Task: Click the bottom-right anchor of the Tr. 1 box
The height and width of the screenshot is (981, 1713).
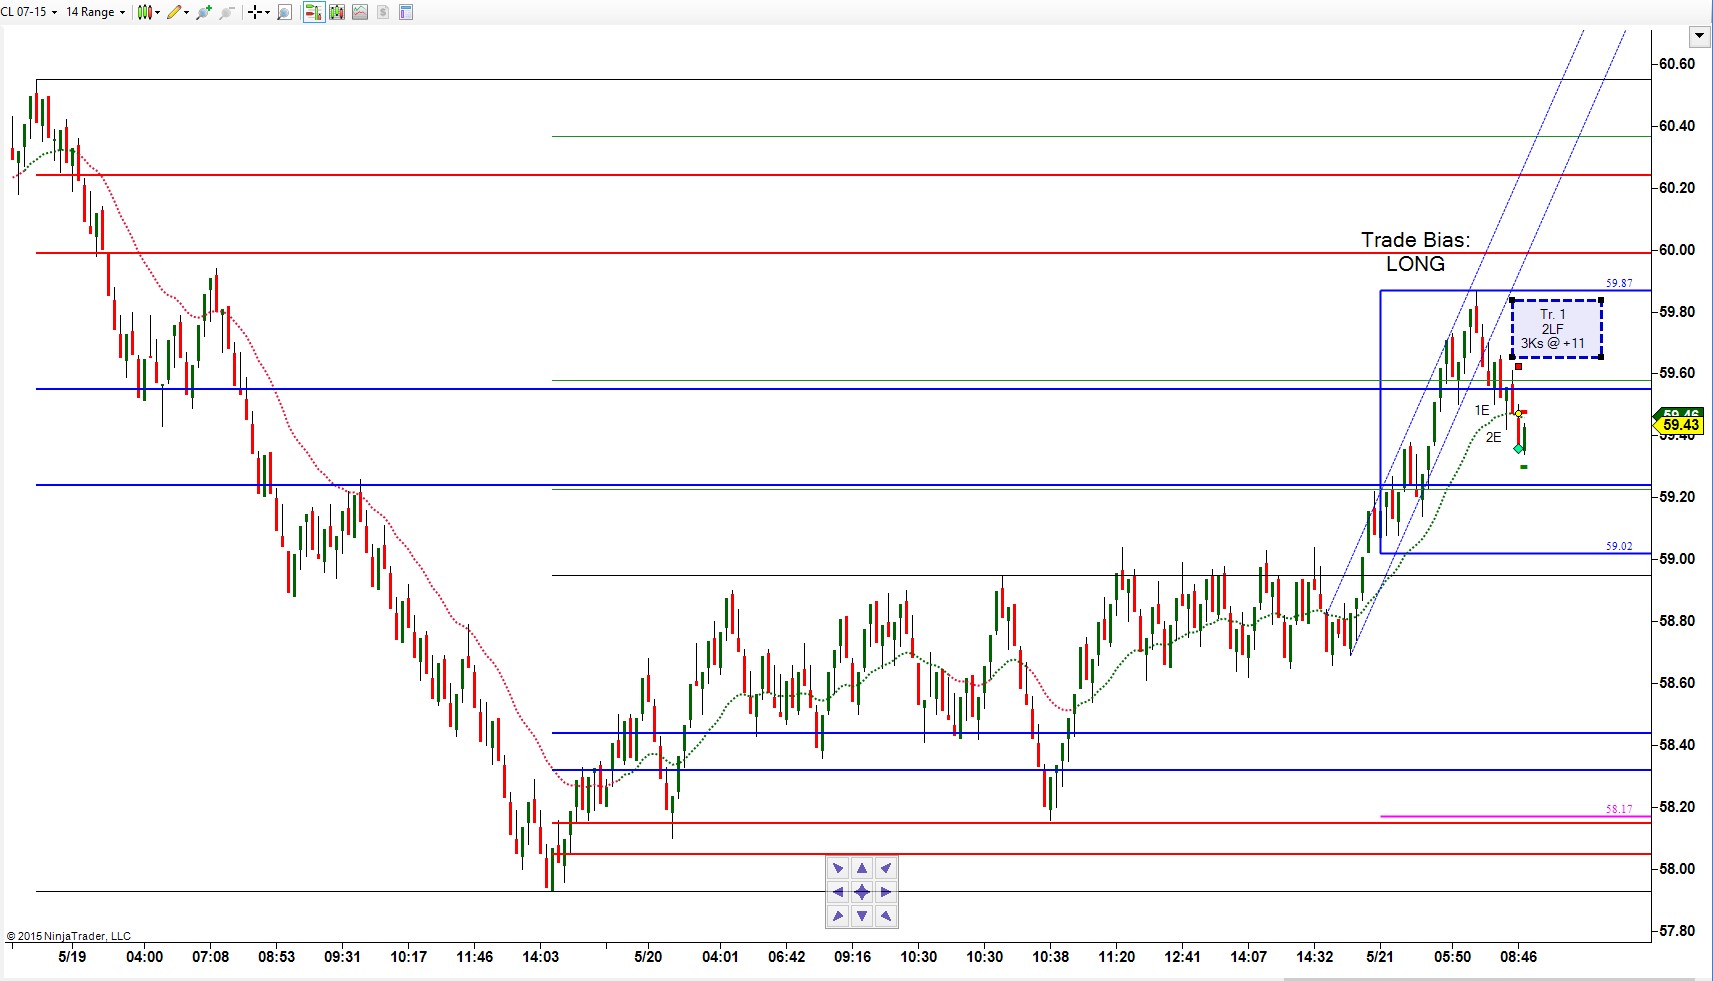Action: pos(1602,357)
